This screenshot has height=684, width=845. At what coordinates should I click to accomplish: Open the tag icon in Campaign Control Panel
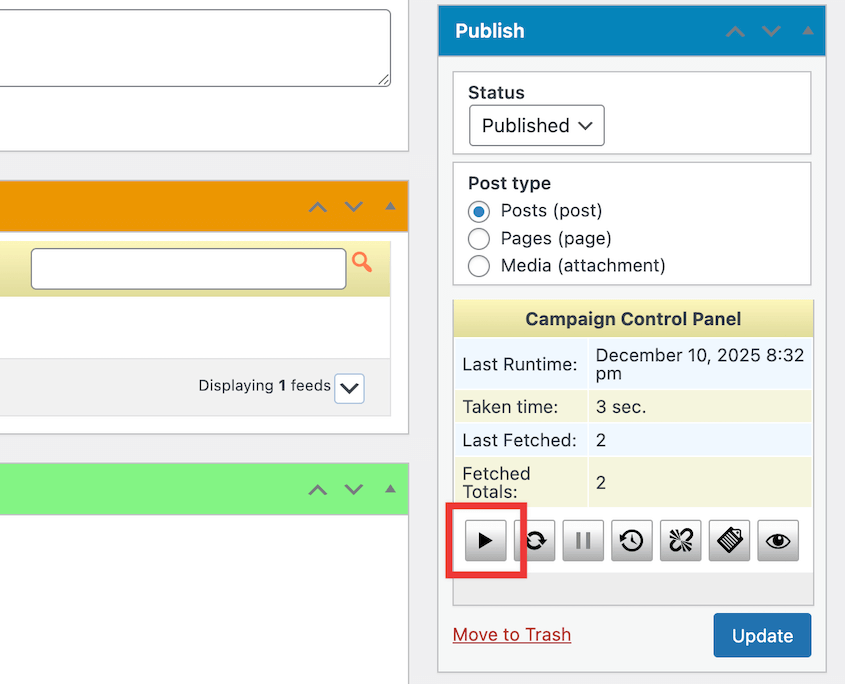point(728,540)
